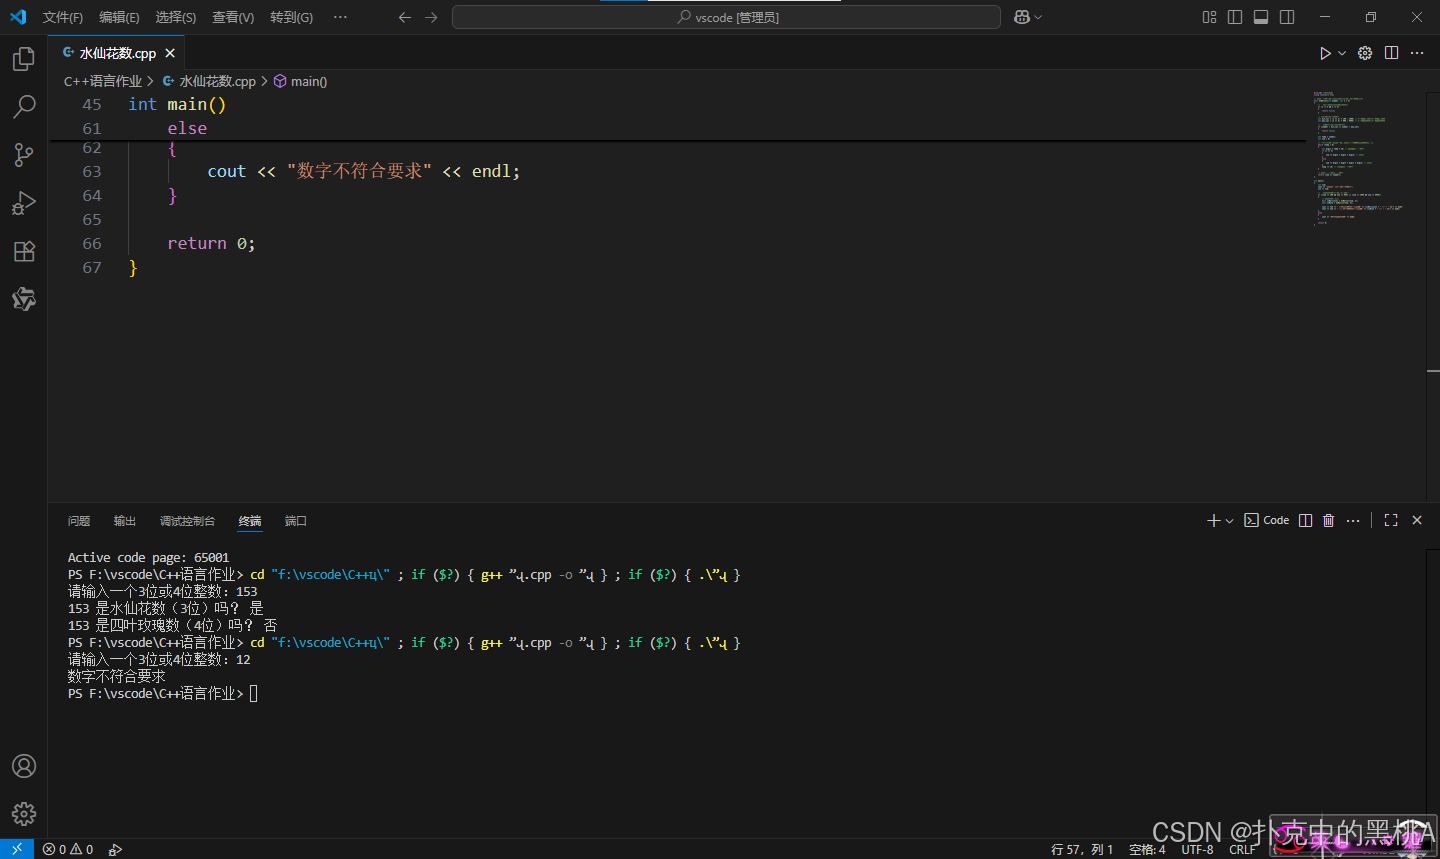Open the Customize Layout icon
Viewport: 1440px width, 859px height.
[1209, 17]
